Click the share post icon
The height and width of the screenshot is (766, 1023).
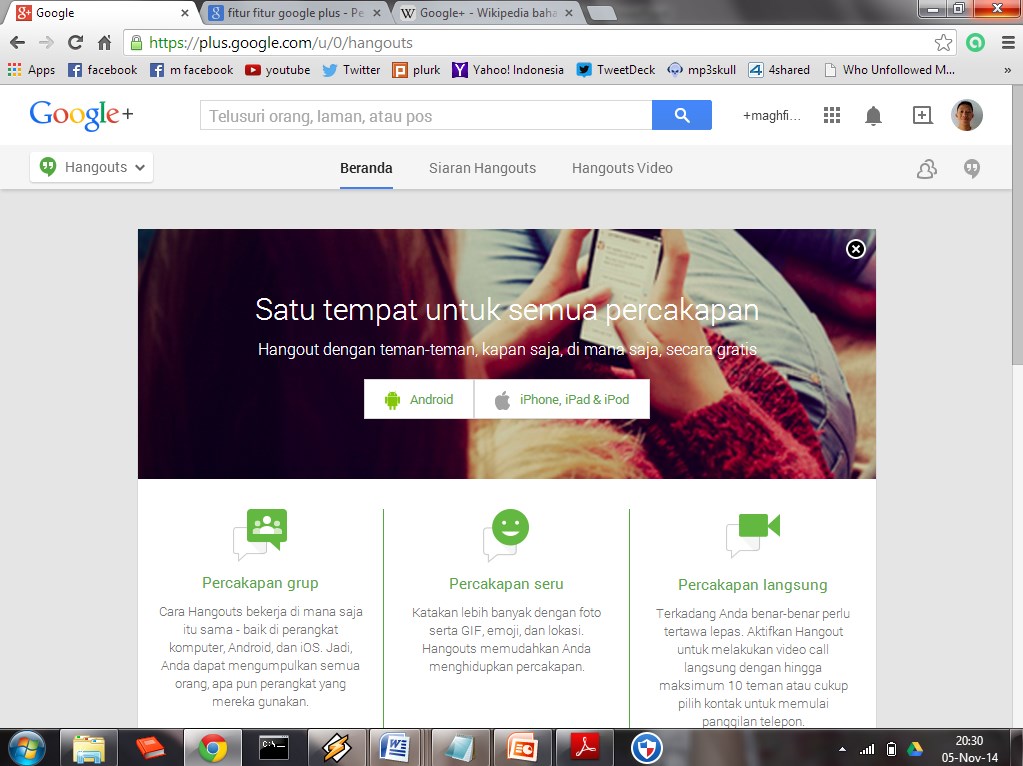(920, 115)
